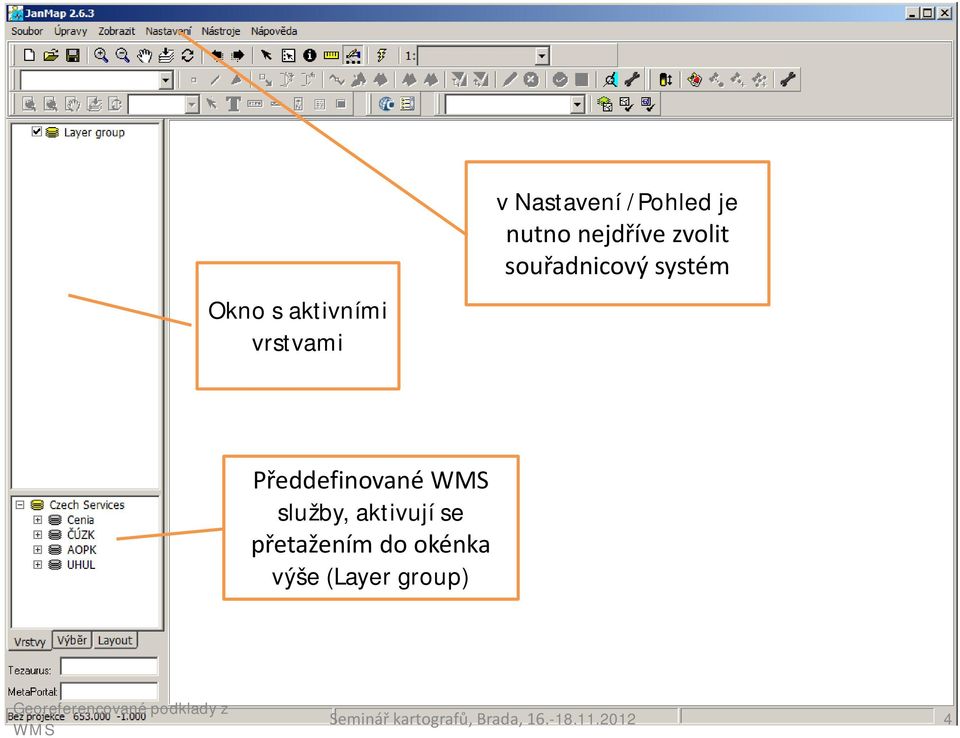The width and height of the screenshot is (960, 738).
Task: Select the Zoom Out magnifier tool
Action: [x=122, y=55]
